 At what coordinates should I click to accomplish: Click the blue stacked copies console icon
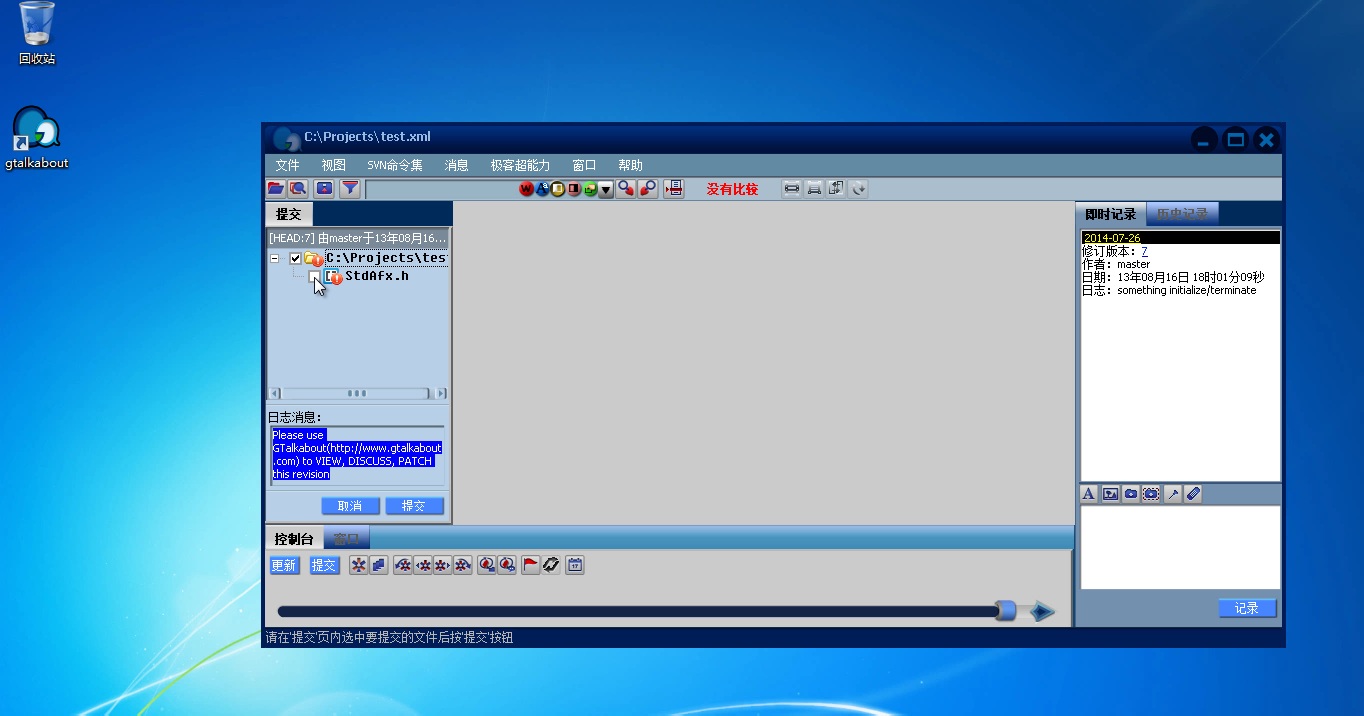pos(378,565)
